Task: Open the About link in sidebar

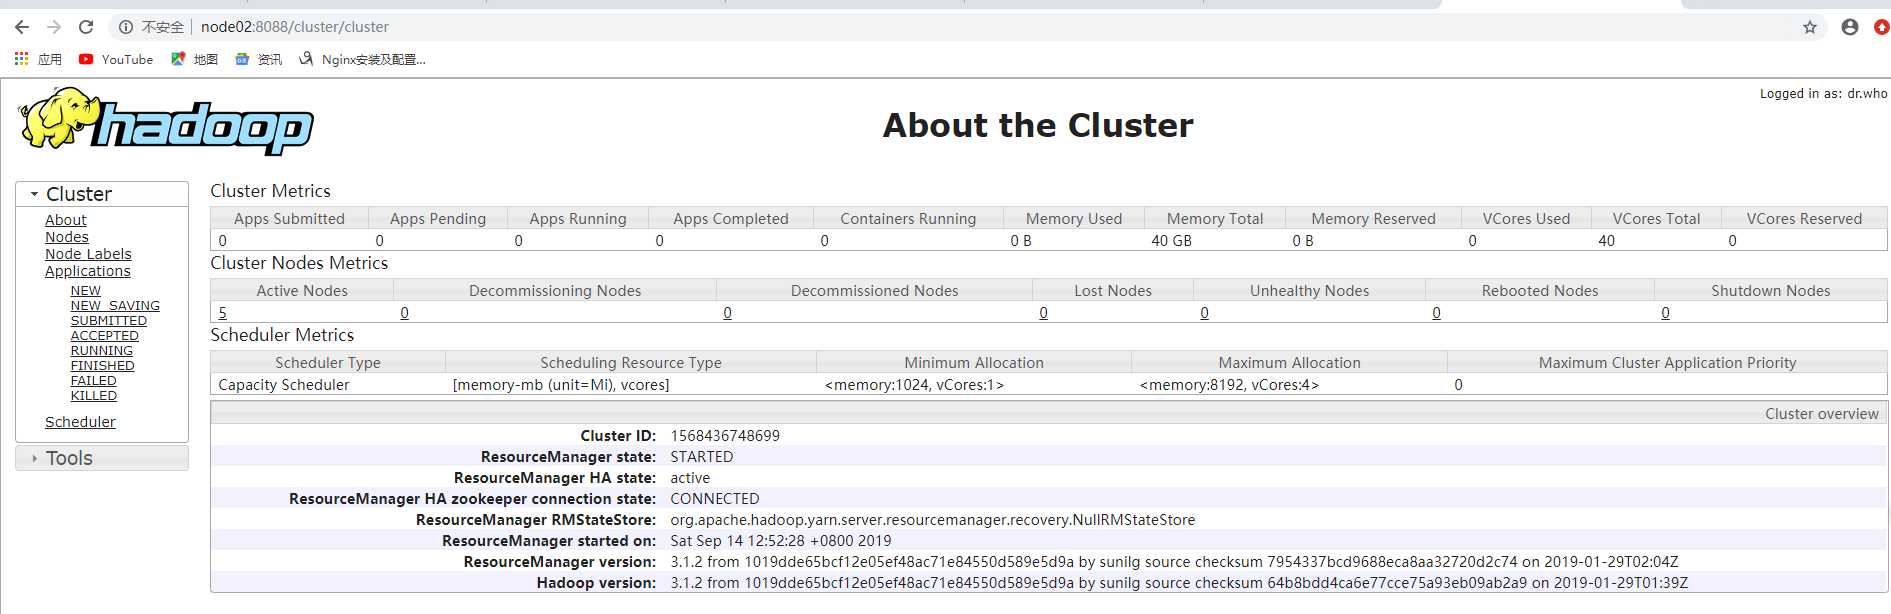Action: 65,220
